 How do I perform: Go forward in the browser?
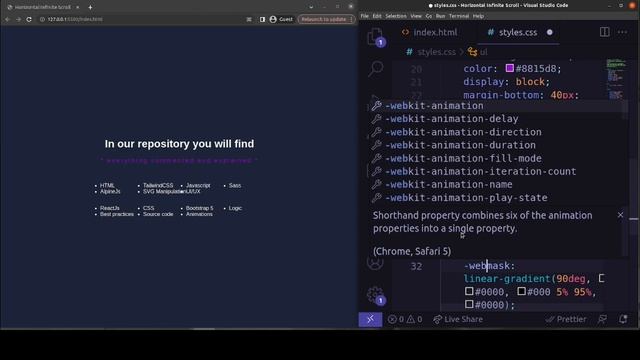pos(18,19)
